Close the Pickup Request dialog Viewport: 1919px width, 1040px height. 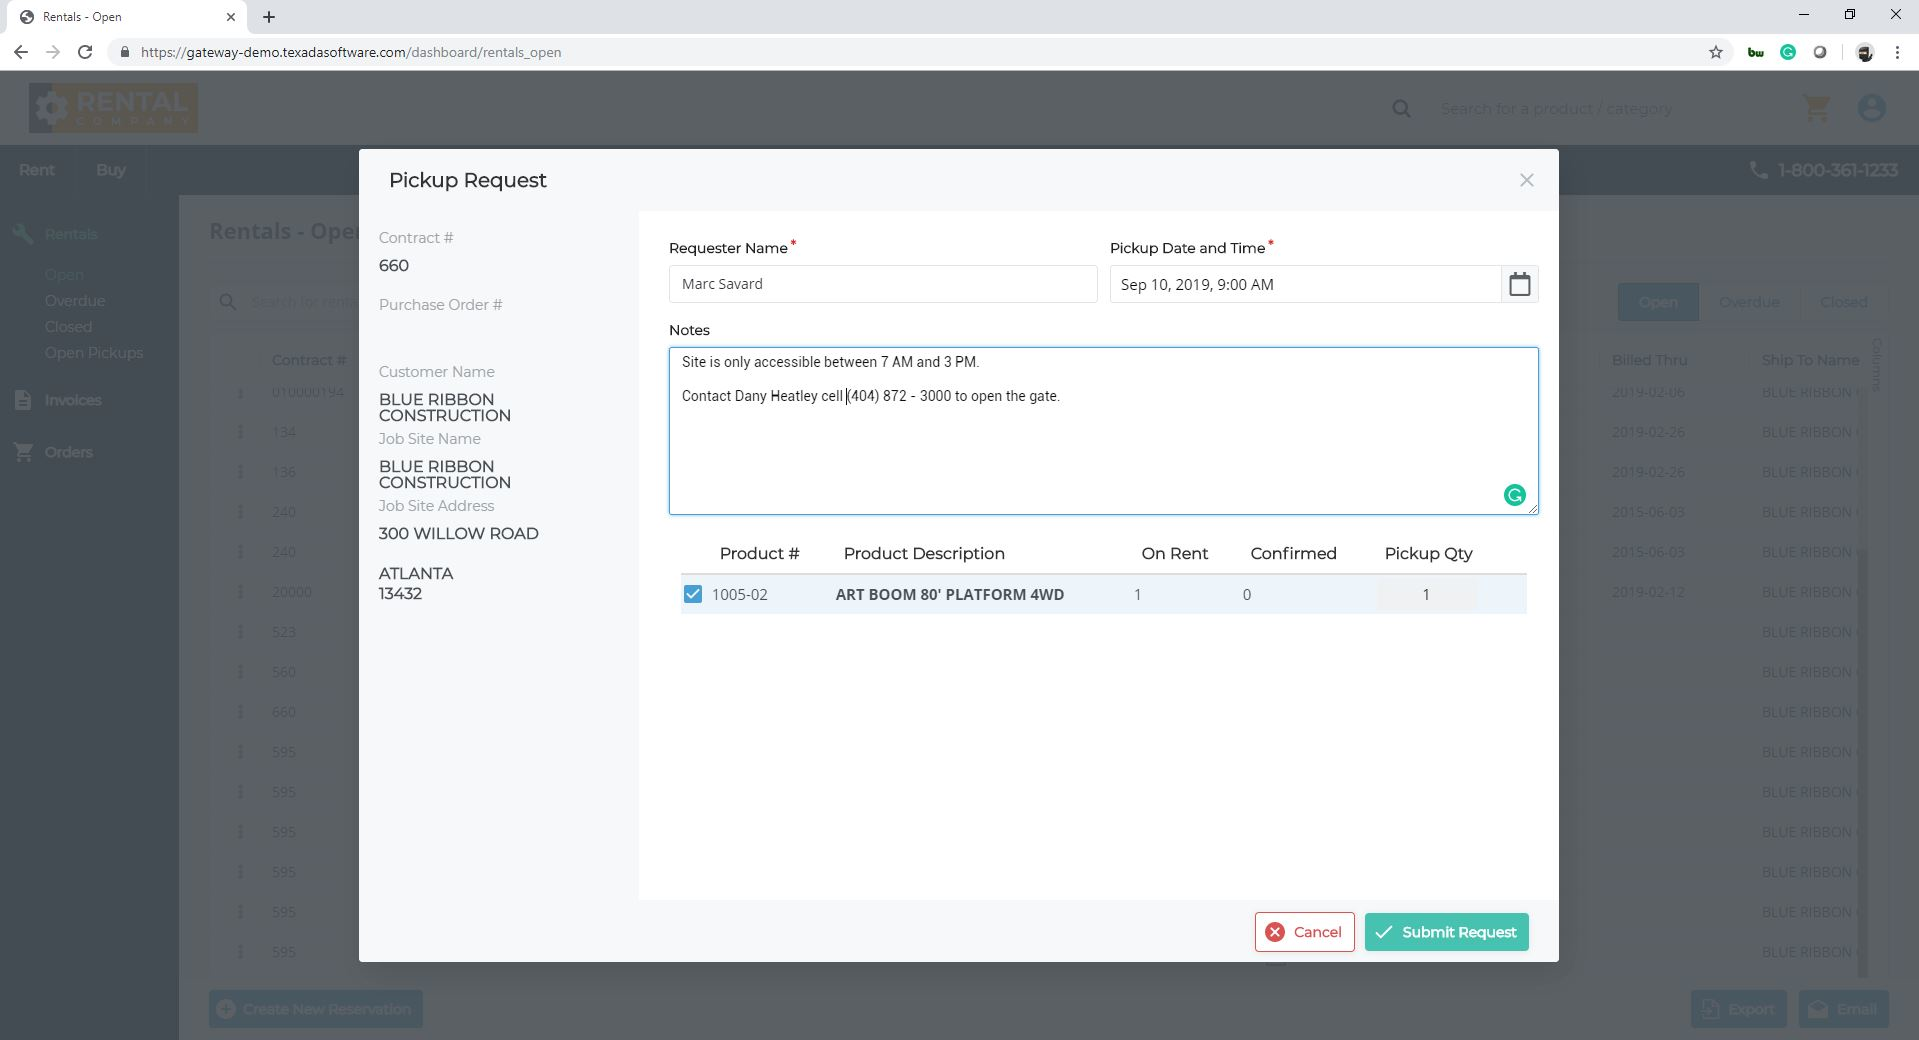1526,180
